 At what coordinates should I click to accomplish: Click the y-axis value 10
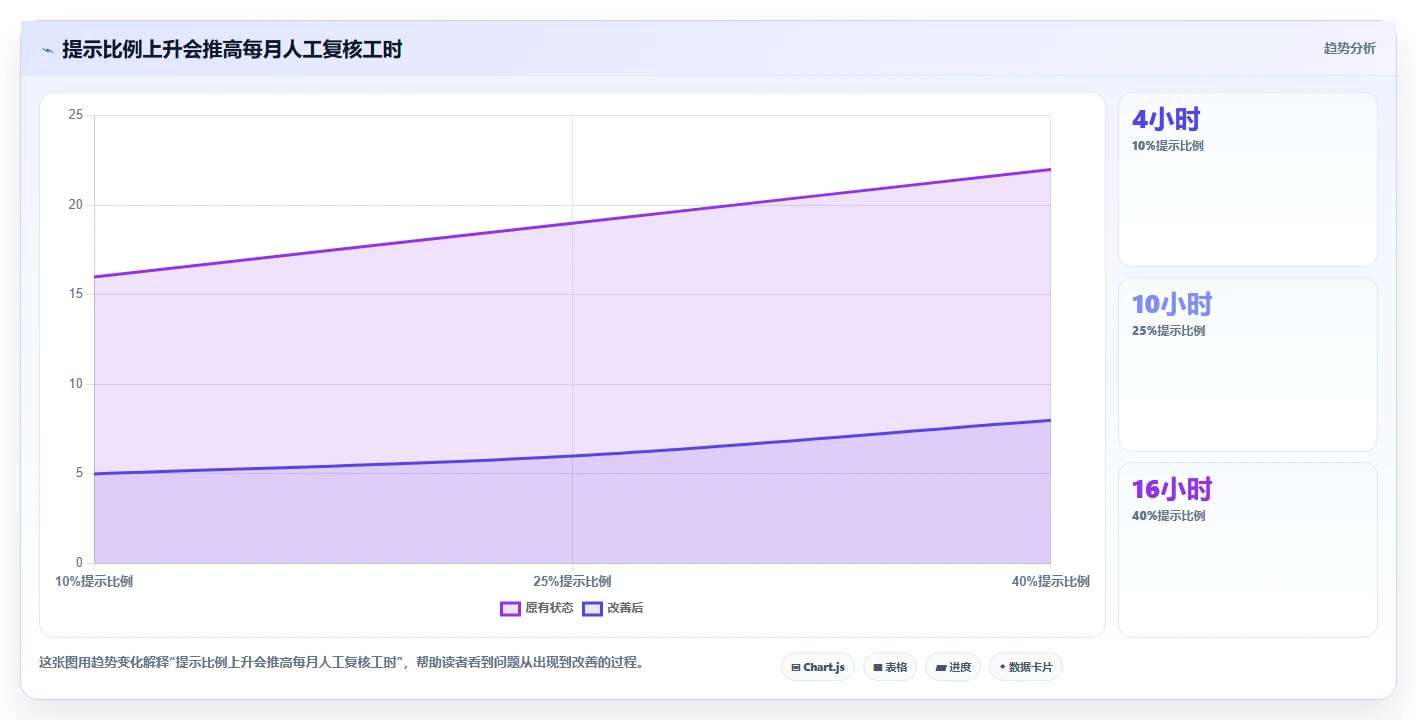pyautogui.click(x=75, y=384)
